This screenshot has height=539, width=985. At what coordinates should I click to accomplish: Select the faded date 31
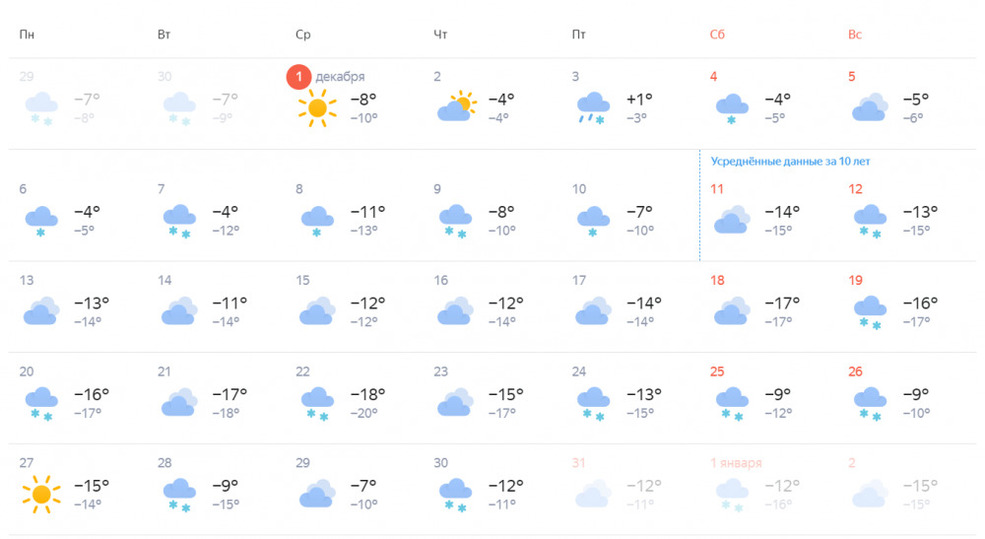pyautogui.click(x=579, y=463)
